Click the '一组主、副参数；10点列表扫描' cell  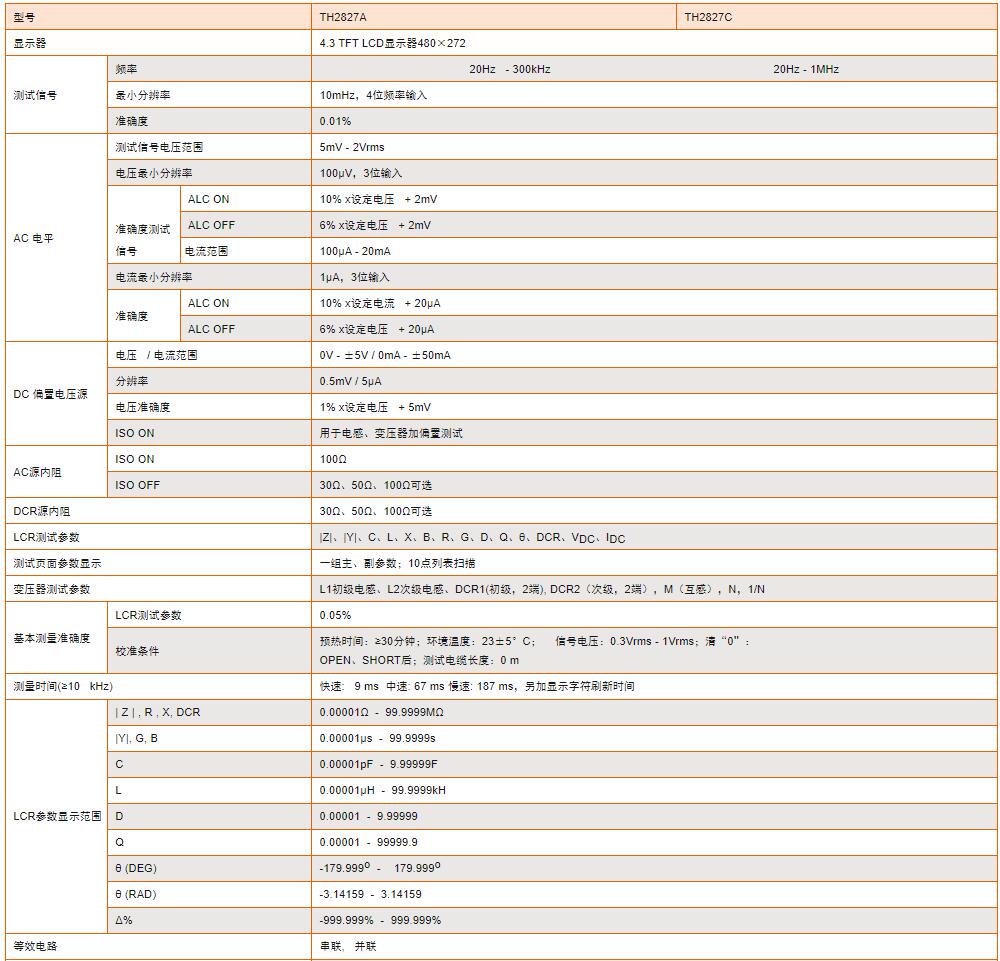tap(654, 564)
